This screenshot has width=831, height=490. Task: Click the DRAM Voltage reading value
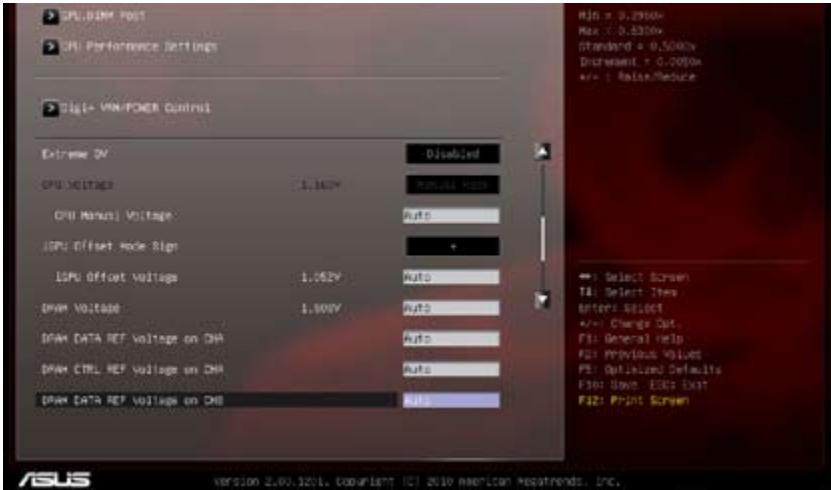[321, 308]
